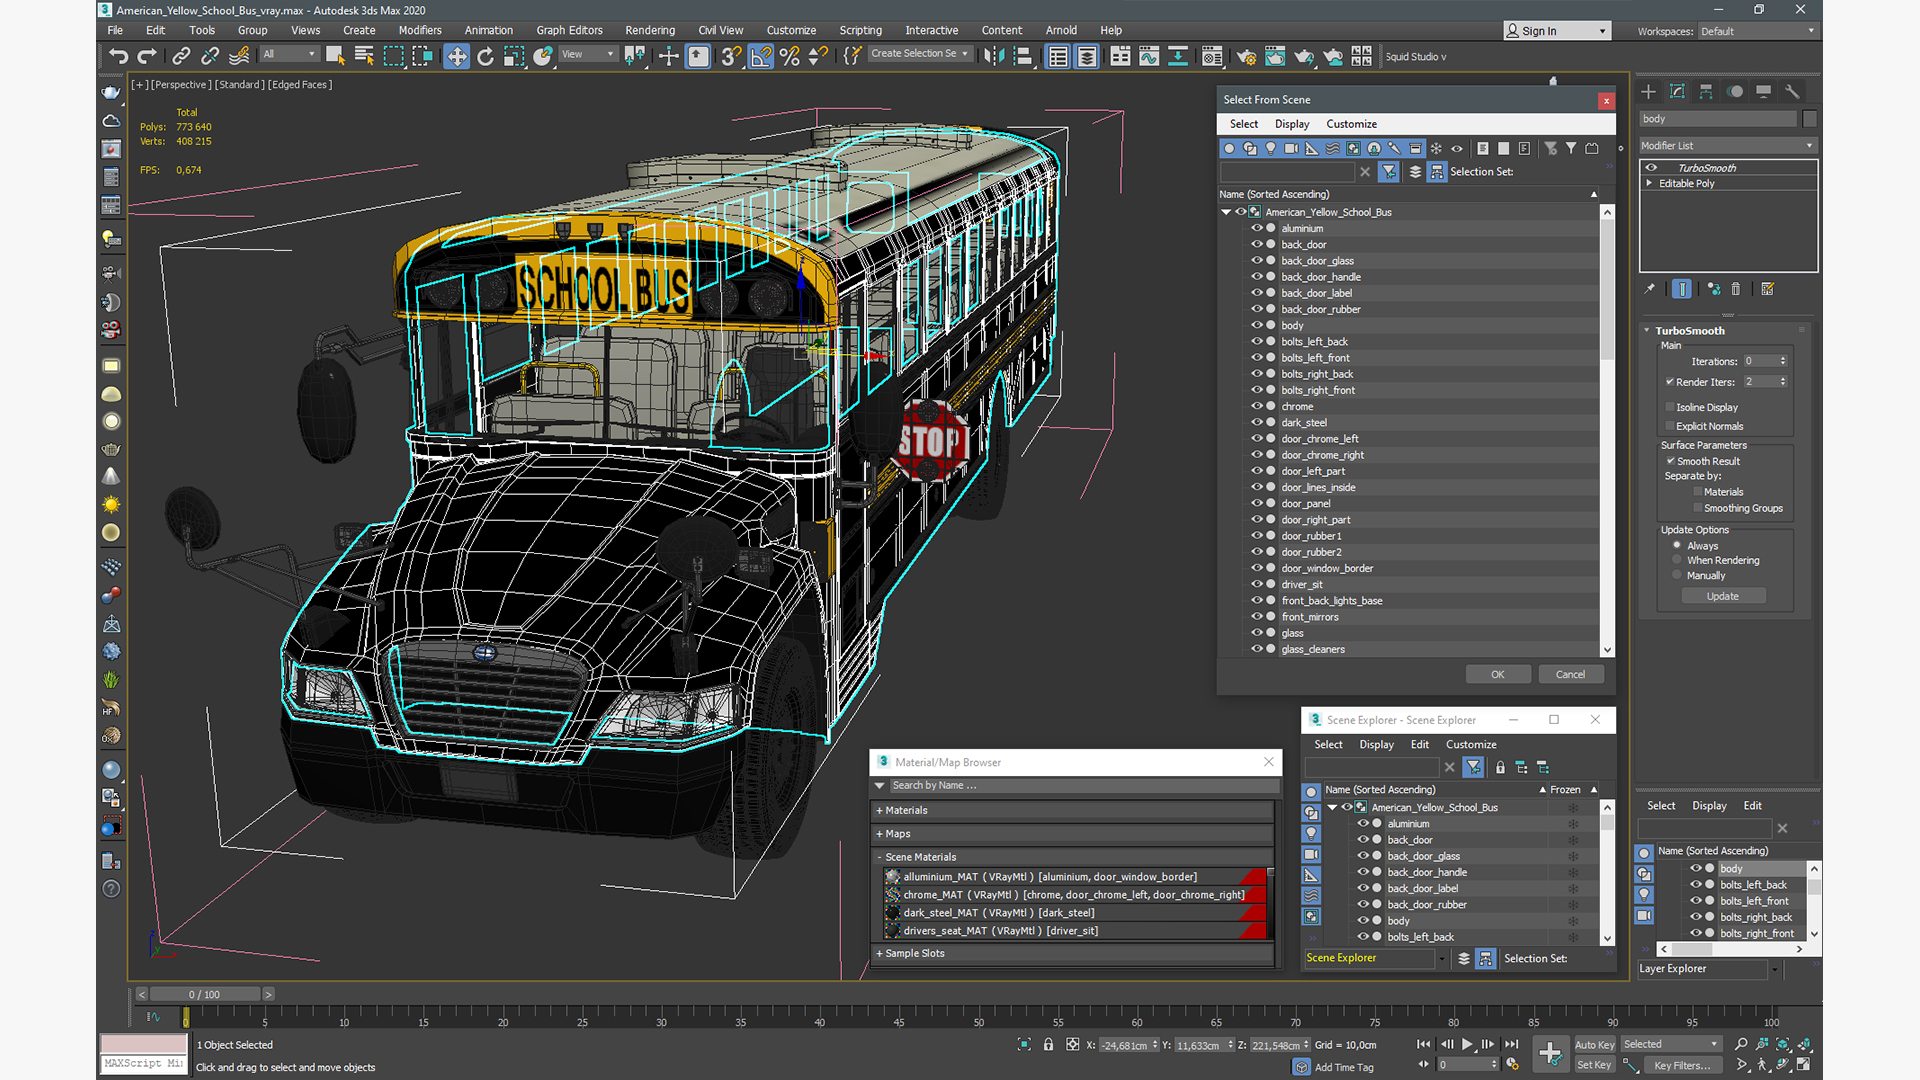Choose the Select Object tool
Screen dimensions: 1920x1080
coord(335,57)
